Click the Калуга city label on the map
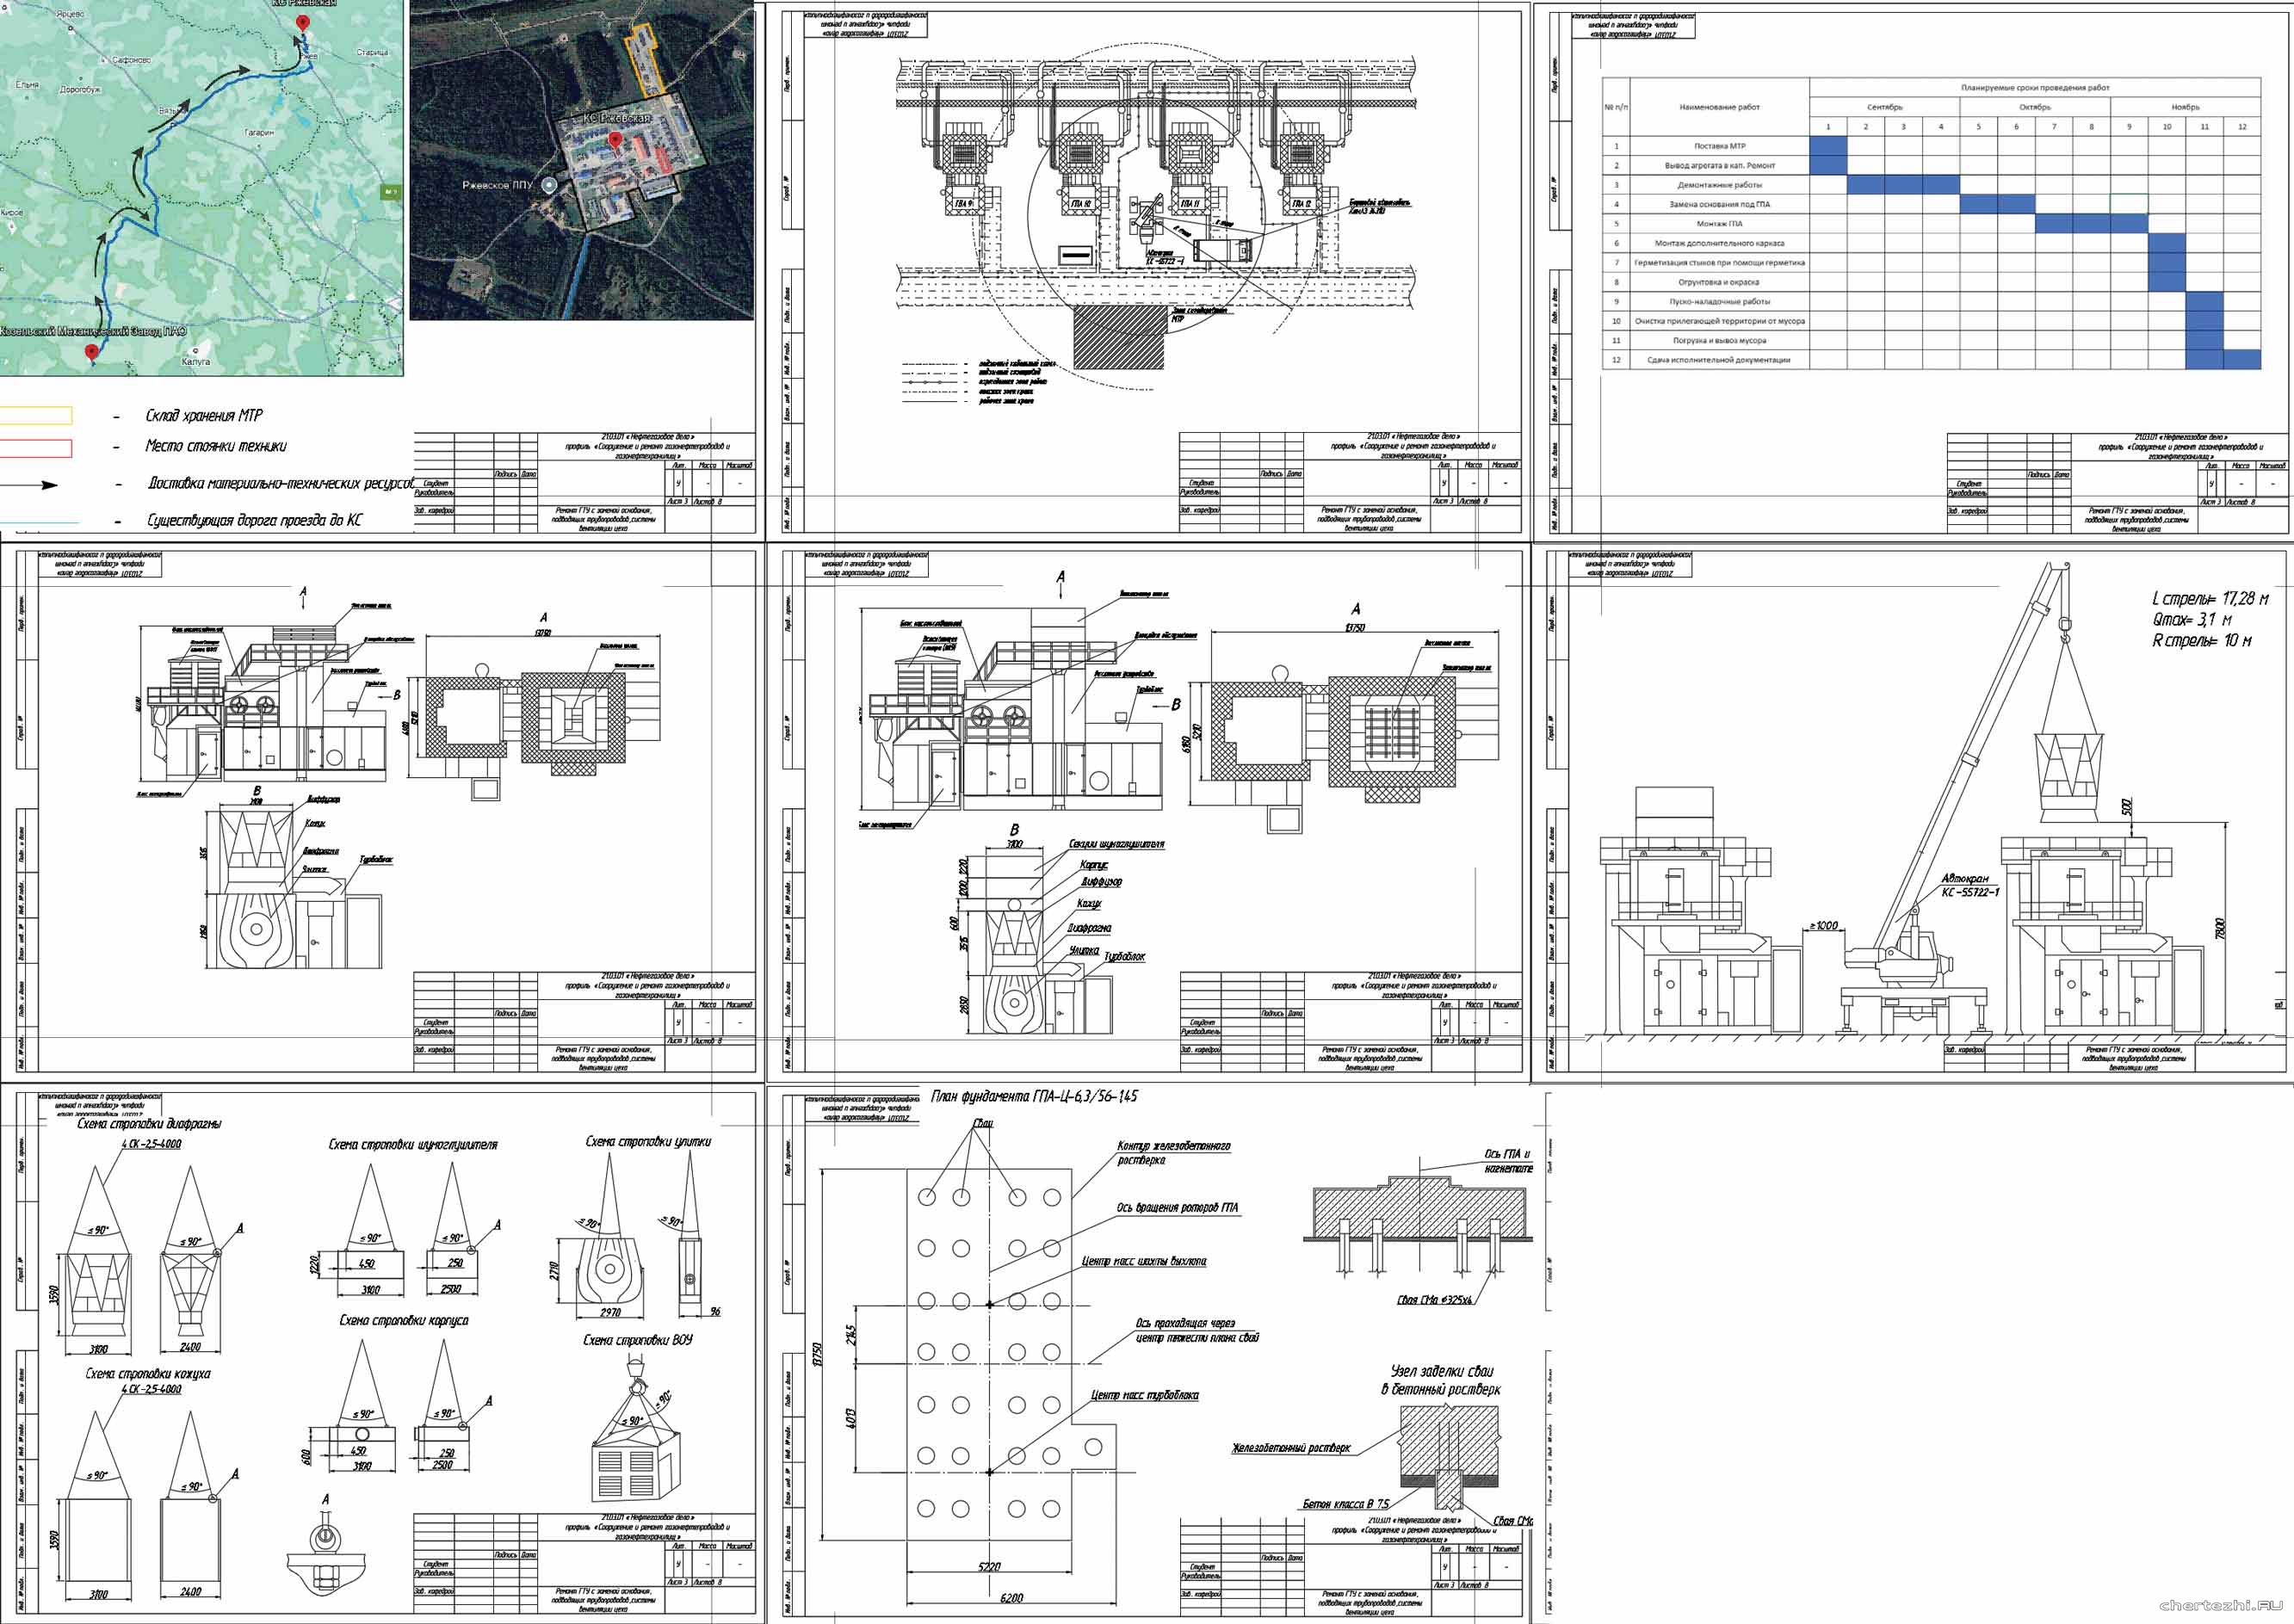This screenshot has width=2294, height=1624. click(x=196, y=362)
